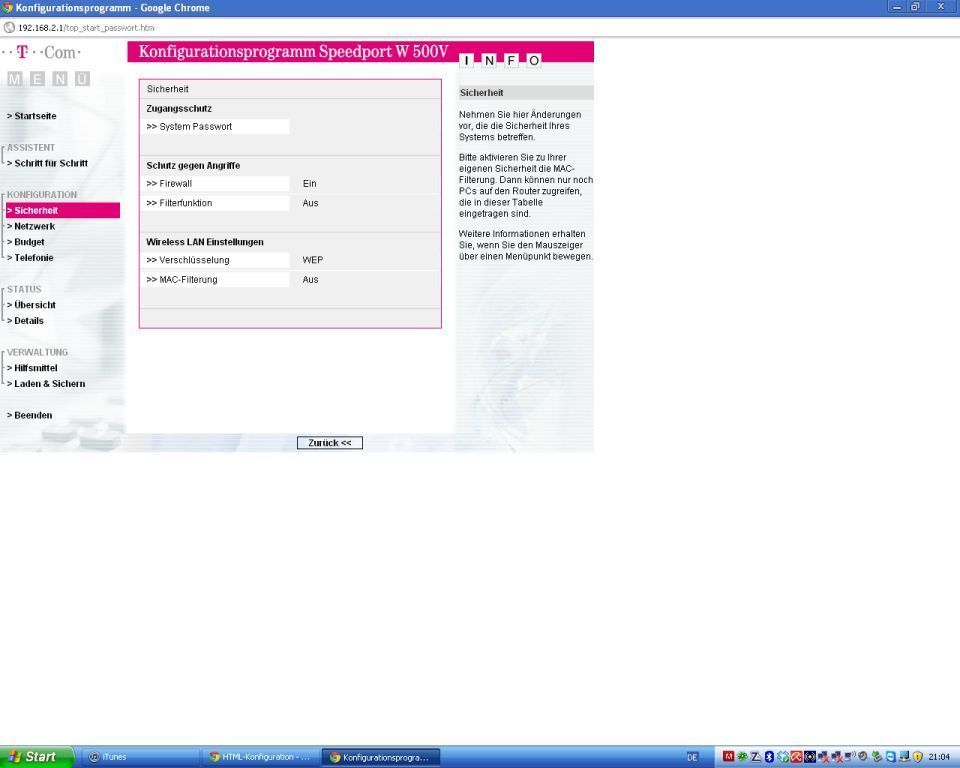Viewport: 960px width, 768px height.
Task: Click the Filterfunktion status value Aus
Action: (310, 203)
